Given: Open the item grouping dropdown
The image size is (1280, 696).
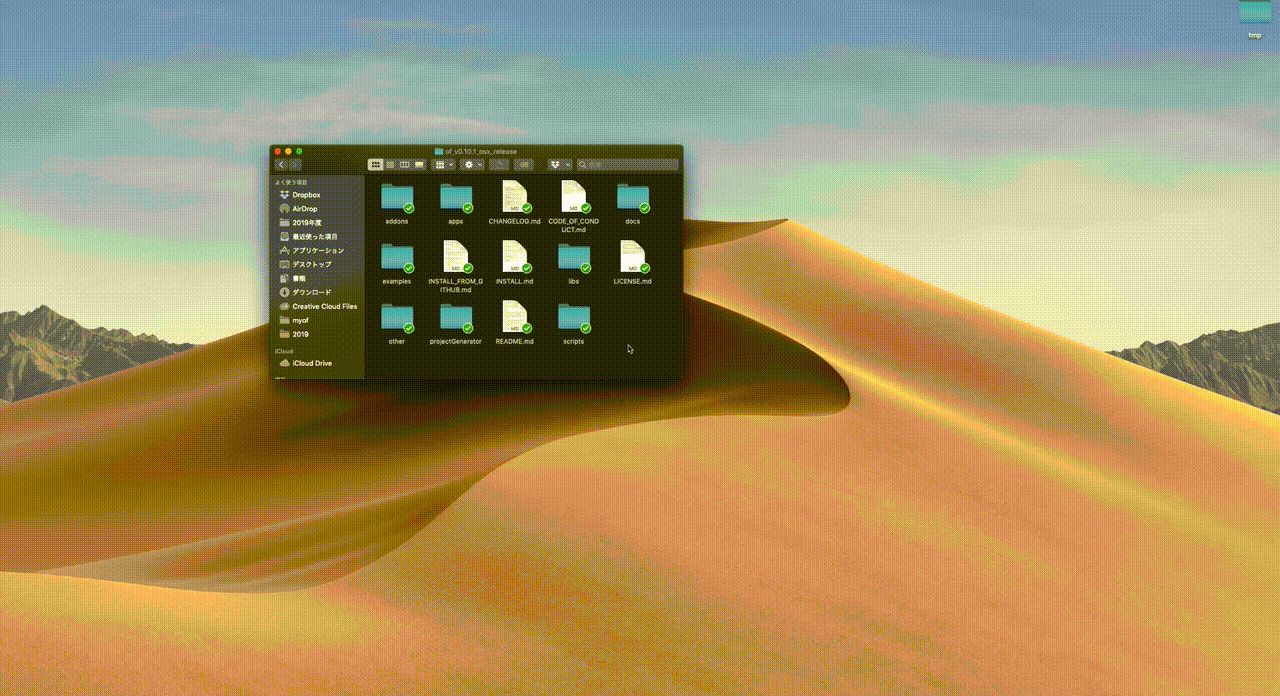Looking at the screenshot, I should point(442,164).
